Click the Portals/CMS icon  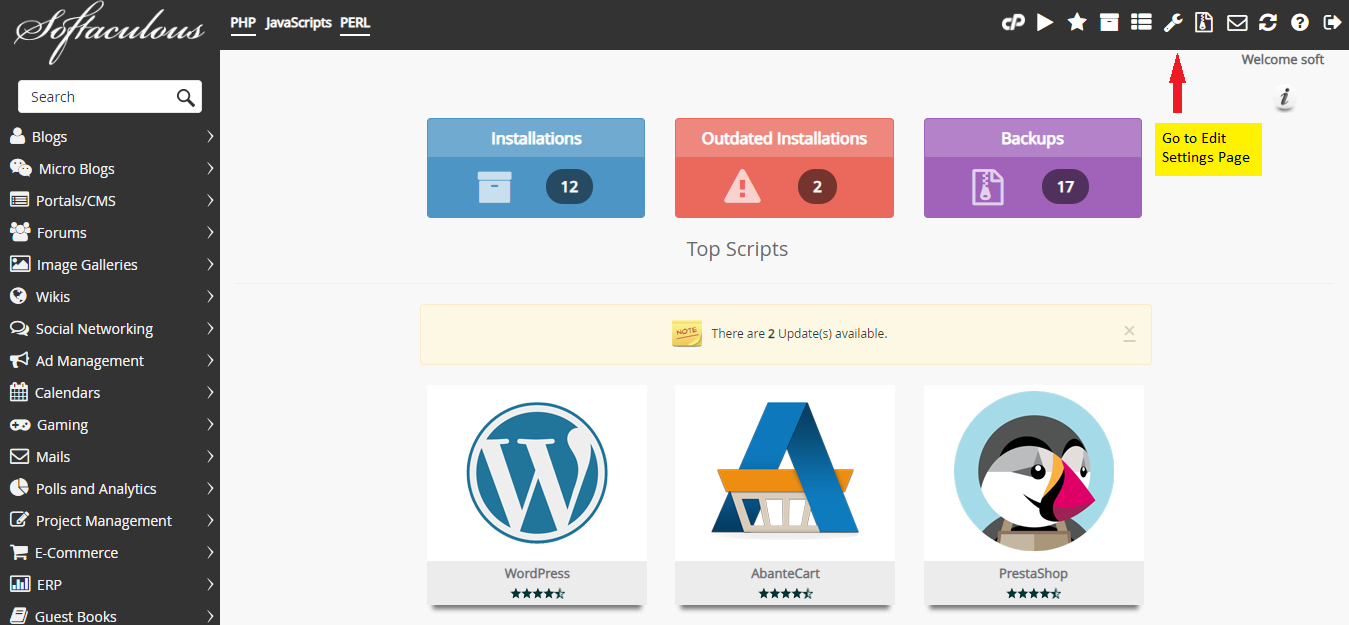coord(19,200)
